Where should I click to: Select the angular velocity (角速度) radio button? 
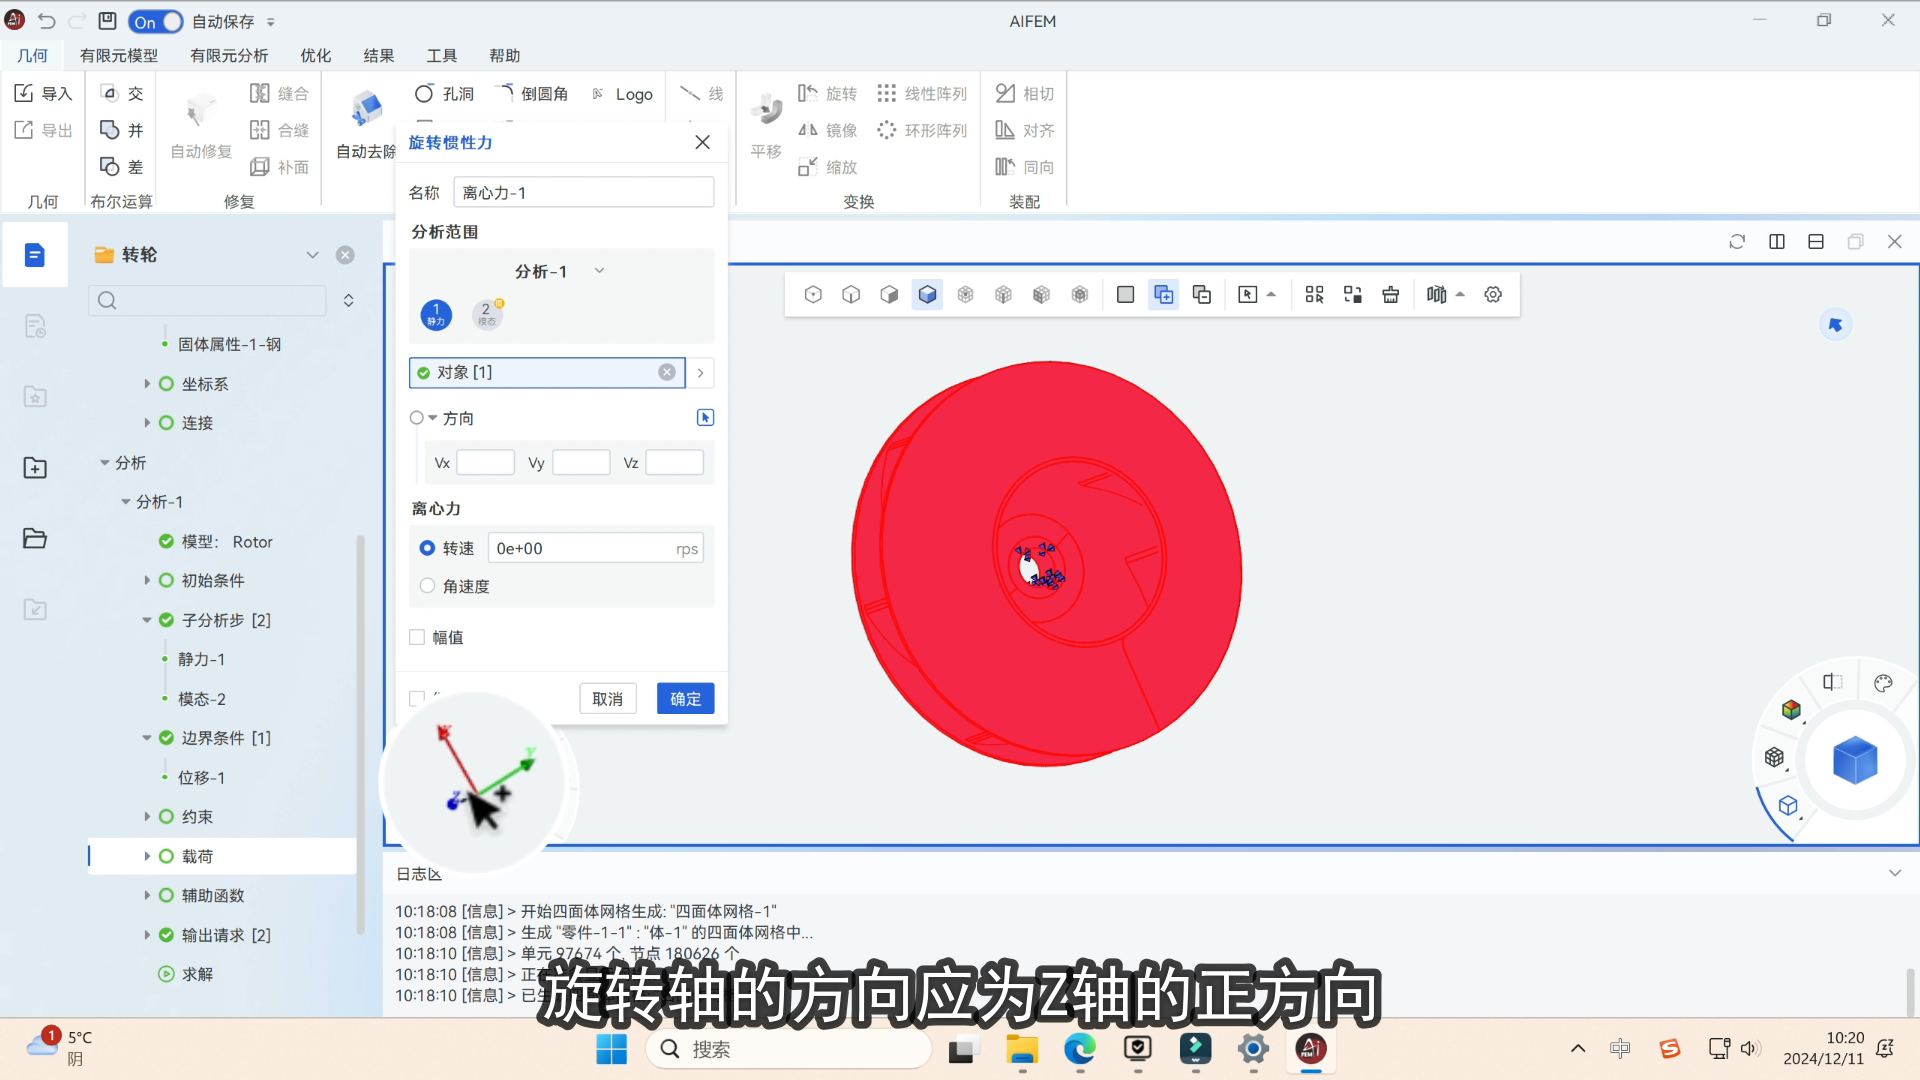tap(428, 586)
